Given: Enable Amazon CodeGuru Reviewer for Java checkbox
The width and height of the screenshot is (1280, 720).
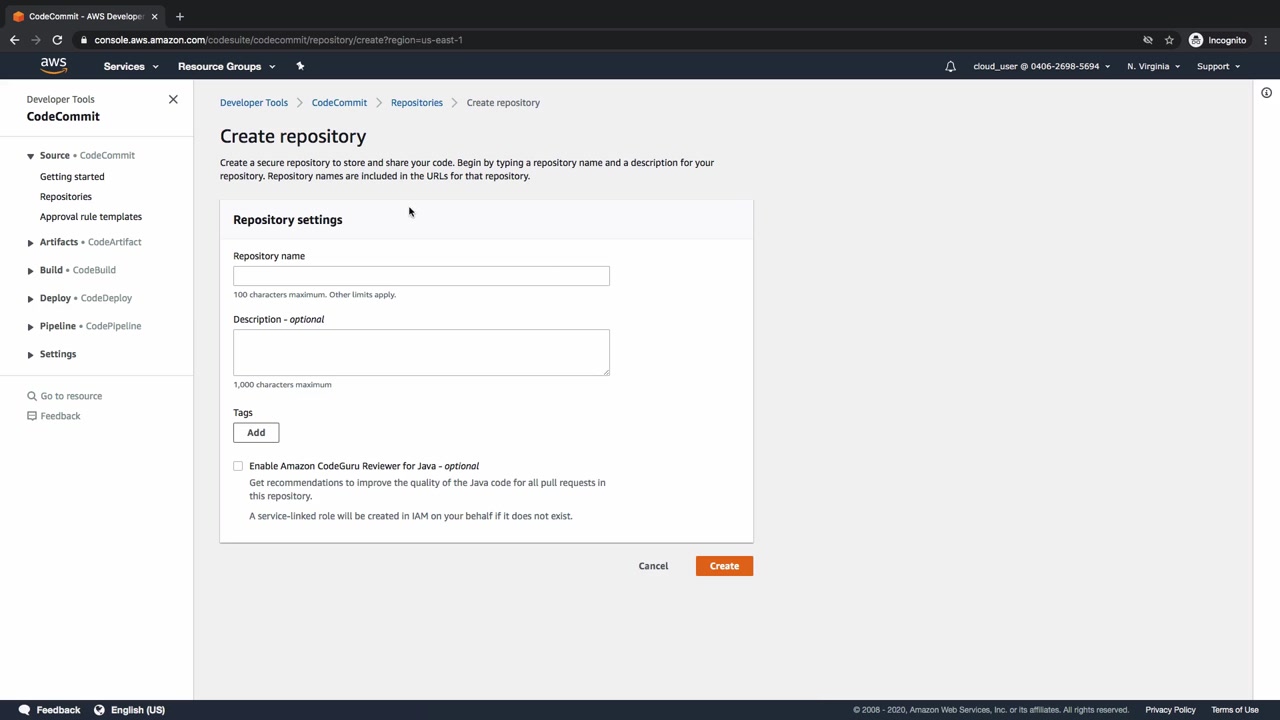Looking at the screenshot, I should [238, 466].
